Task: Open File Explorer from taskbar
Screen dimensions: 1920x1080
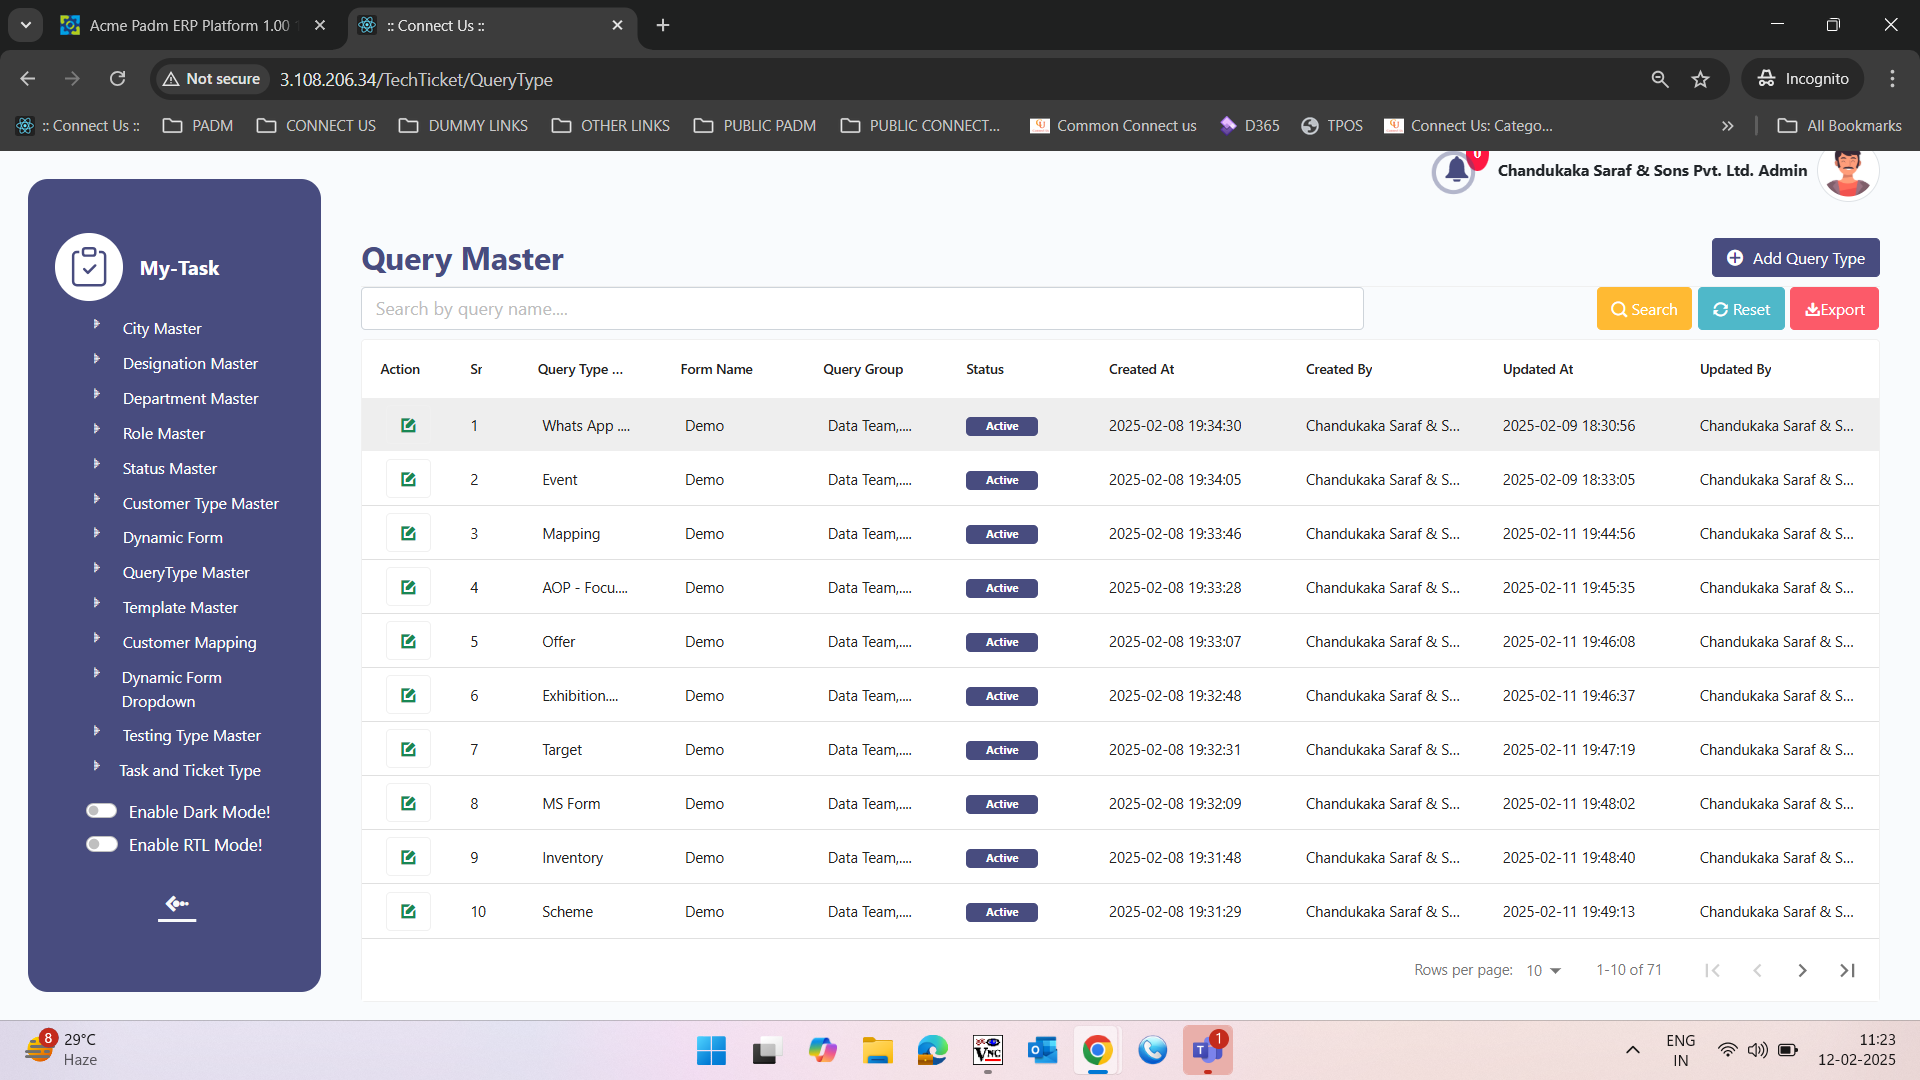Action: [x=877, y=1050]
